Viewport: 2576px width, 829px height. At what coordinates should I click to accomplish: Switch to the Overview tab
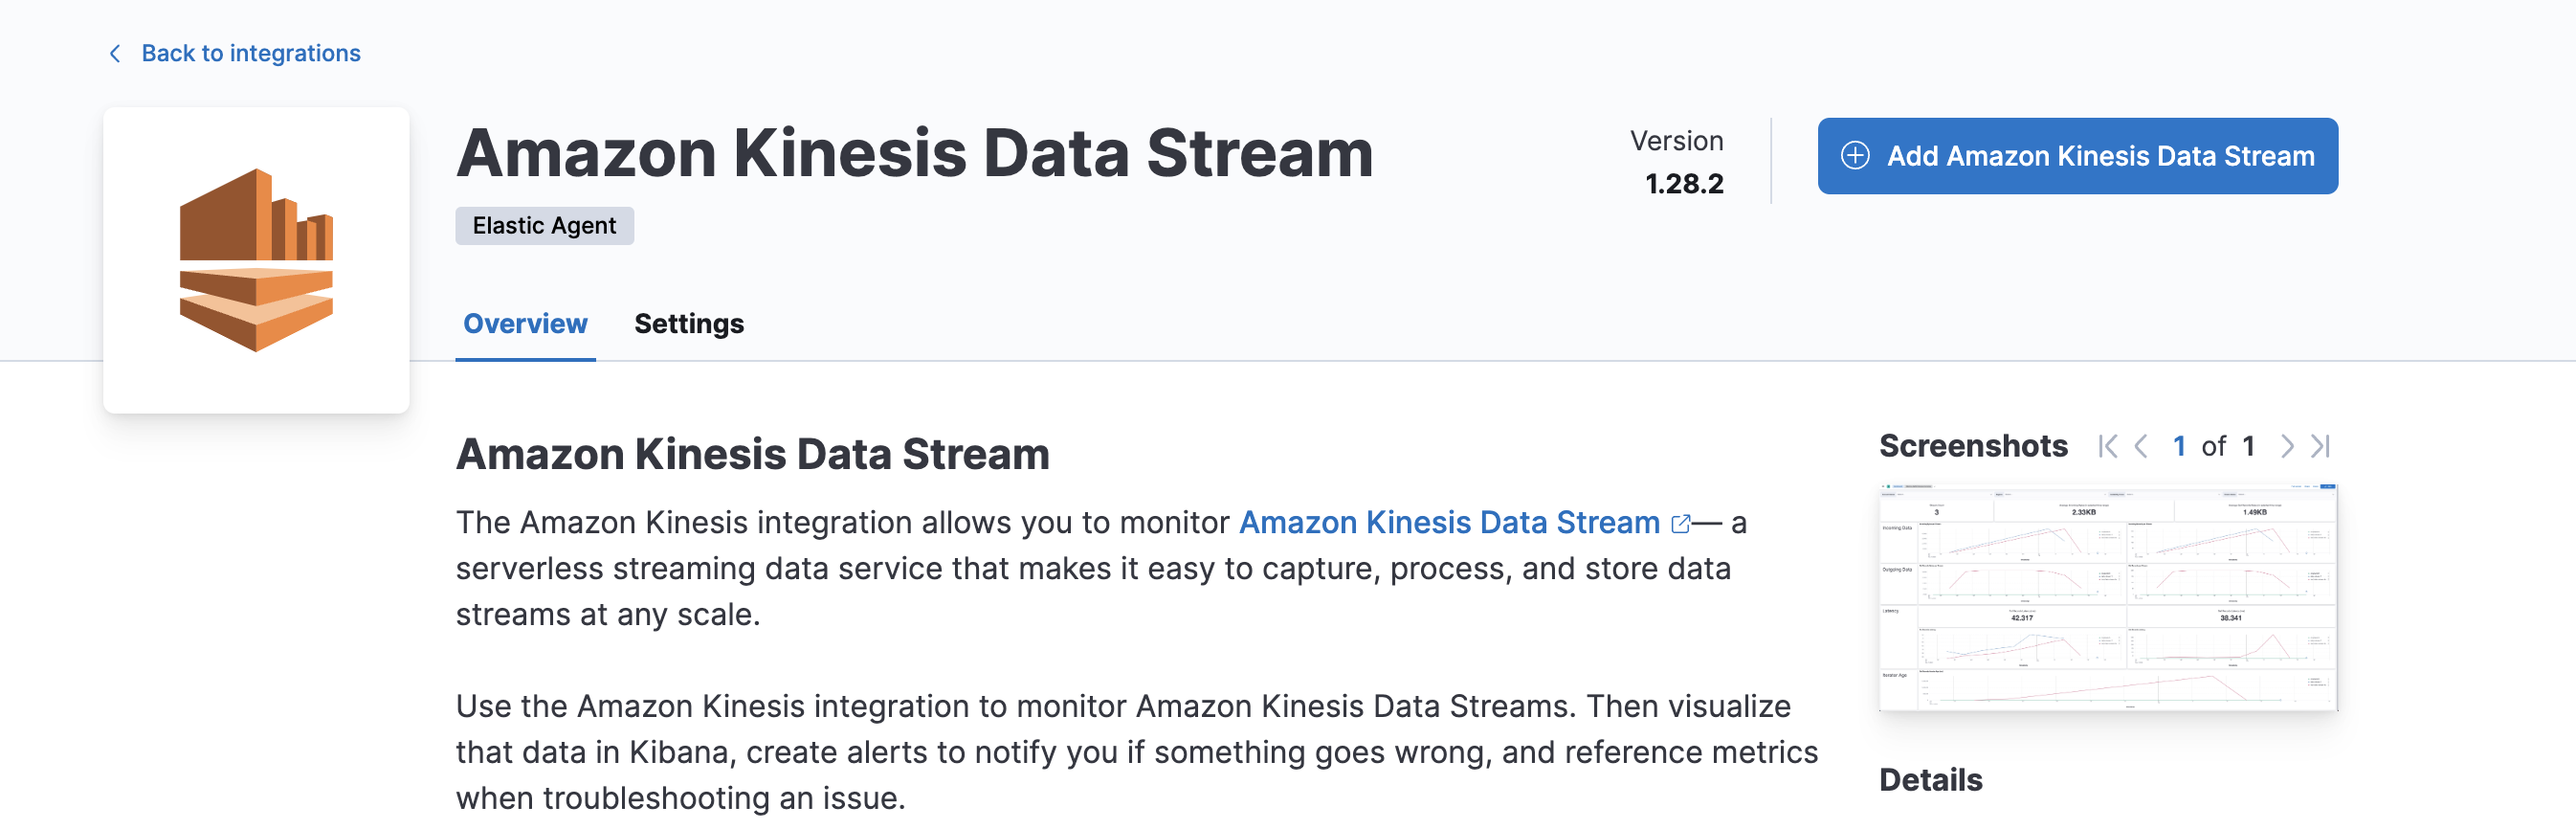pos(525,324)
